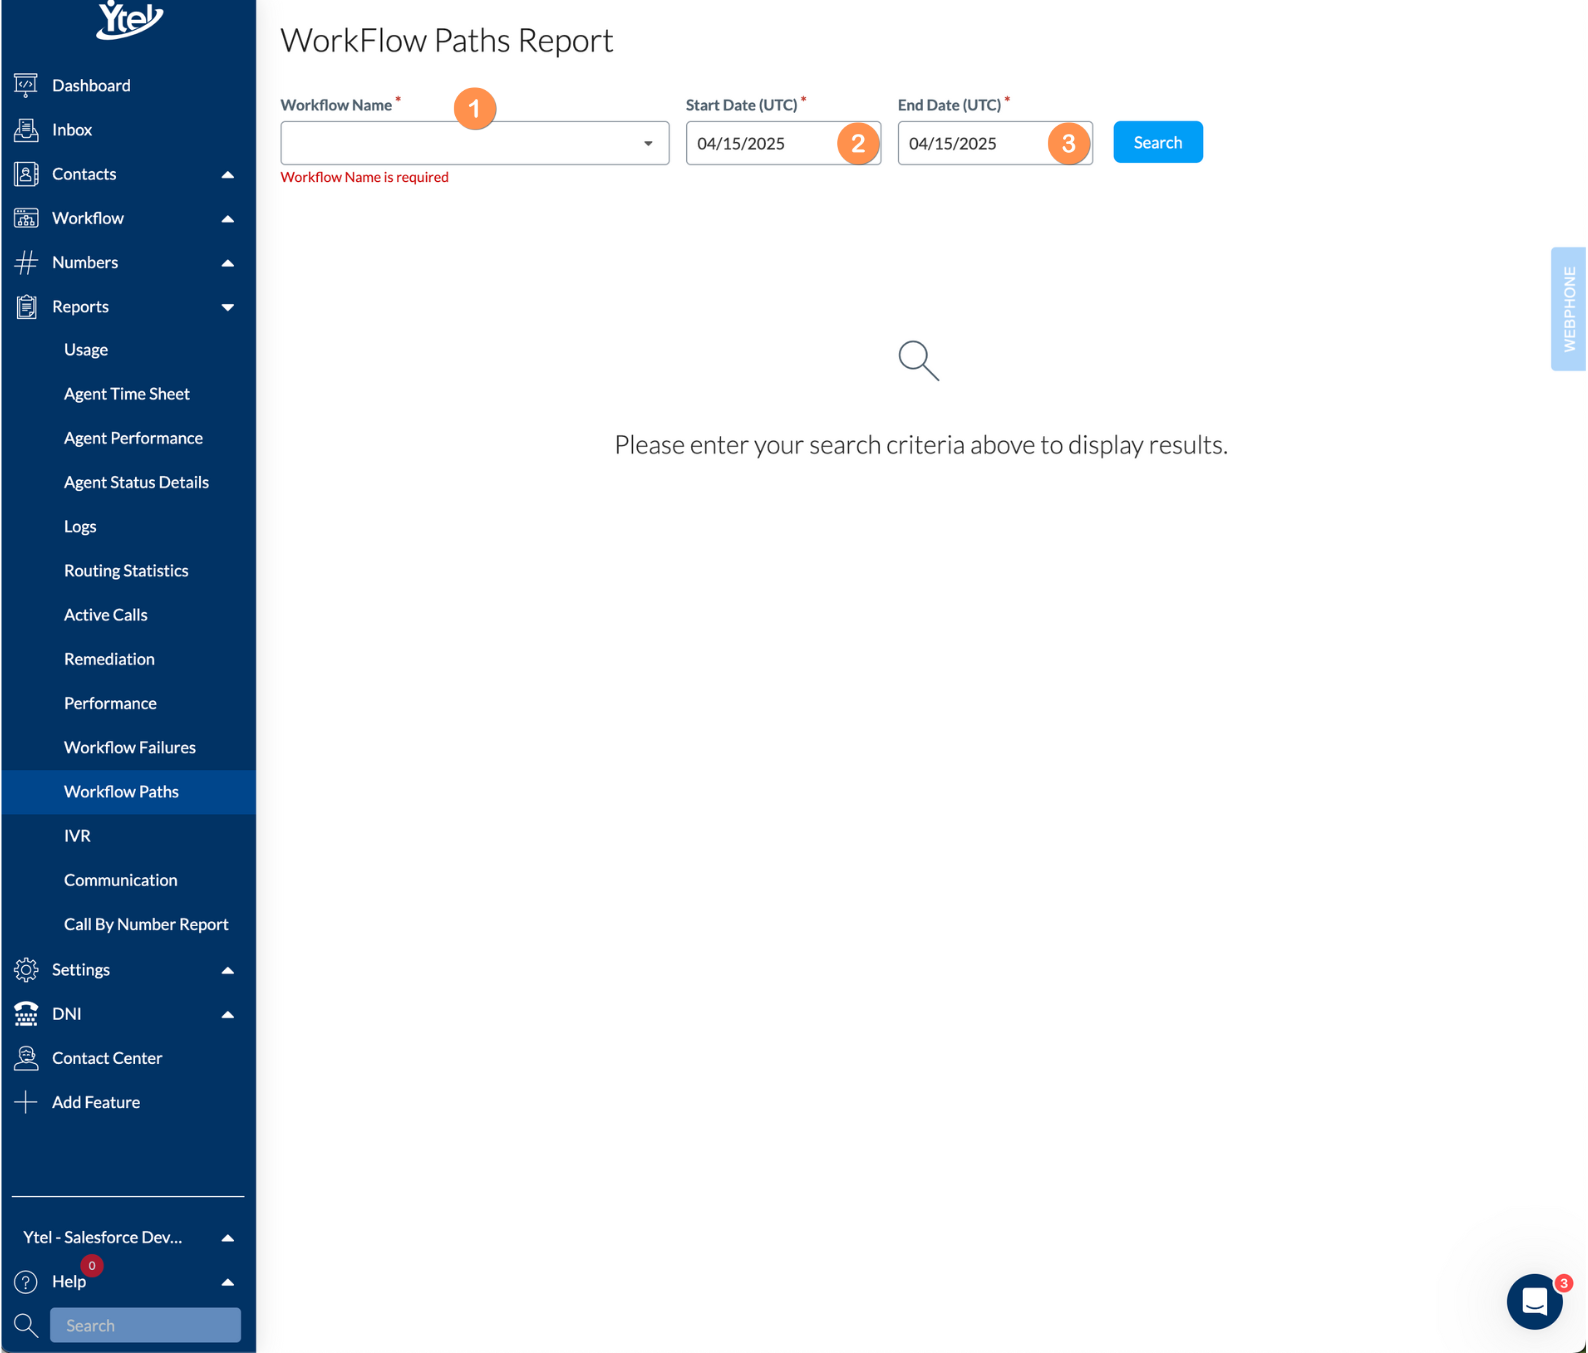The height and width of the screenshot is (1353, 1588).
Task: Select the Workflow Failures report
Action: 130,747
